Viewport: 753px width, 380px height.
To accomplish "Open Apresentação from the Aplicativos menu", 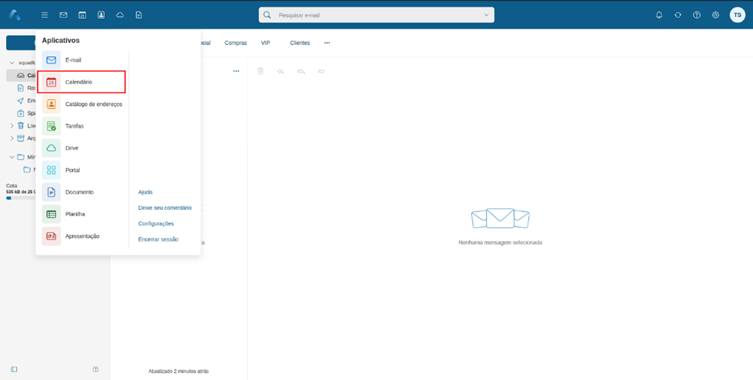I will [x=82, y=236].
